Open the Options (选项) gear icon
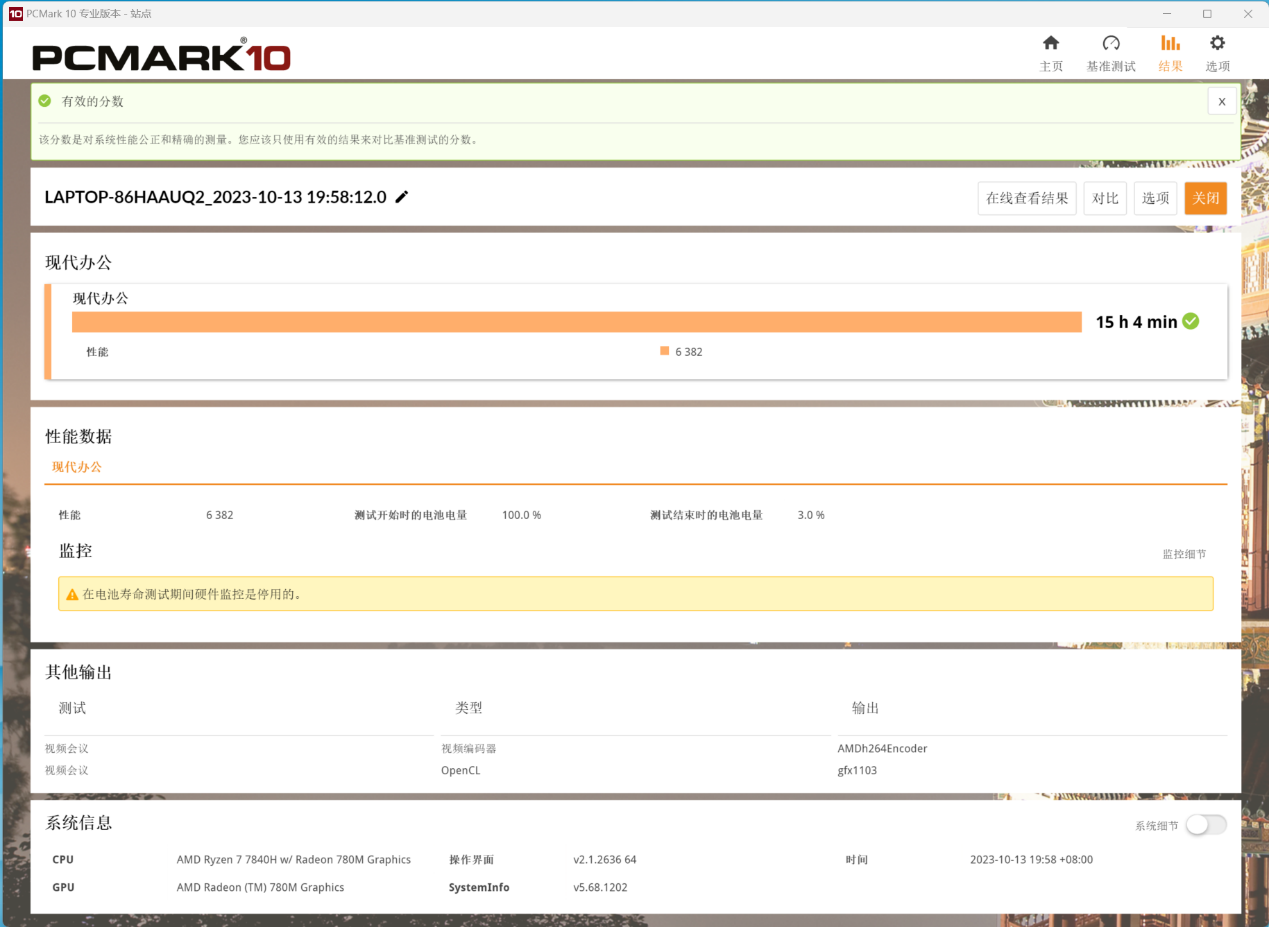 pyautogui.click(x=1217, y=44)
